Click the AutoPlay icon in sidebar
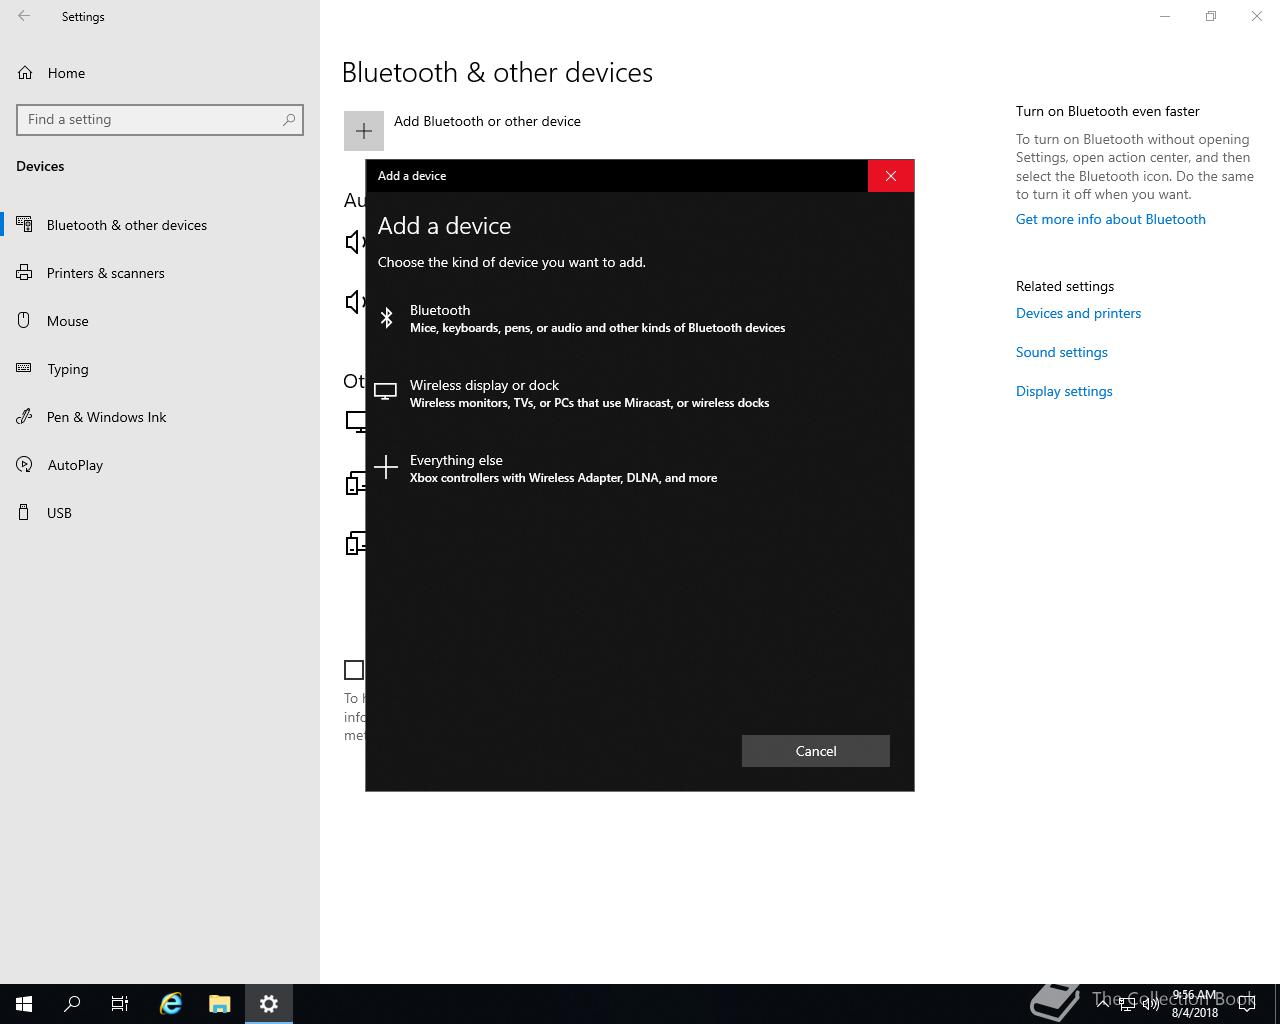Image resolution: width=1280 pixels, height=1024 pixels. (25, 465)
